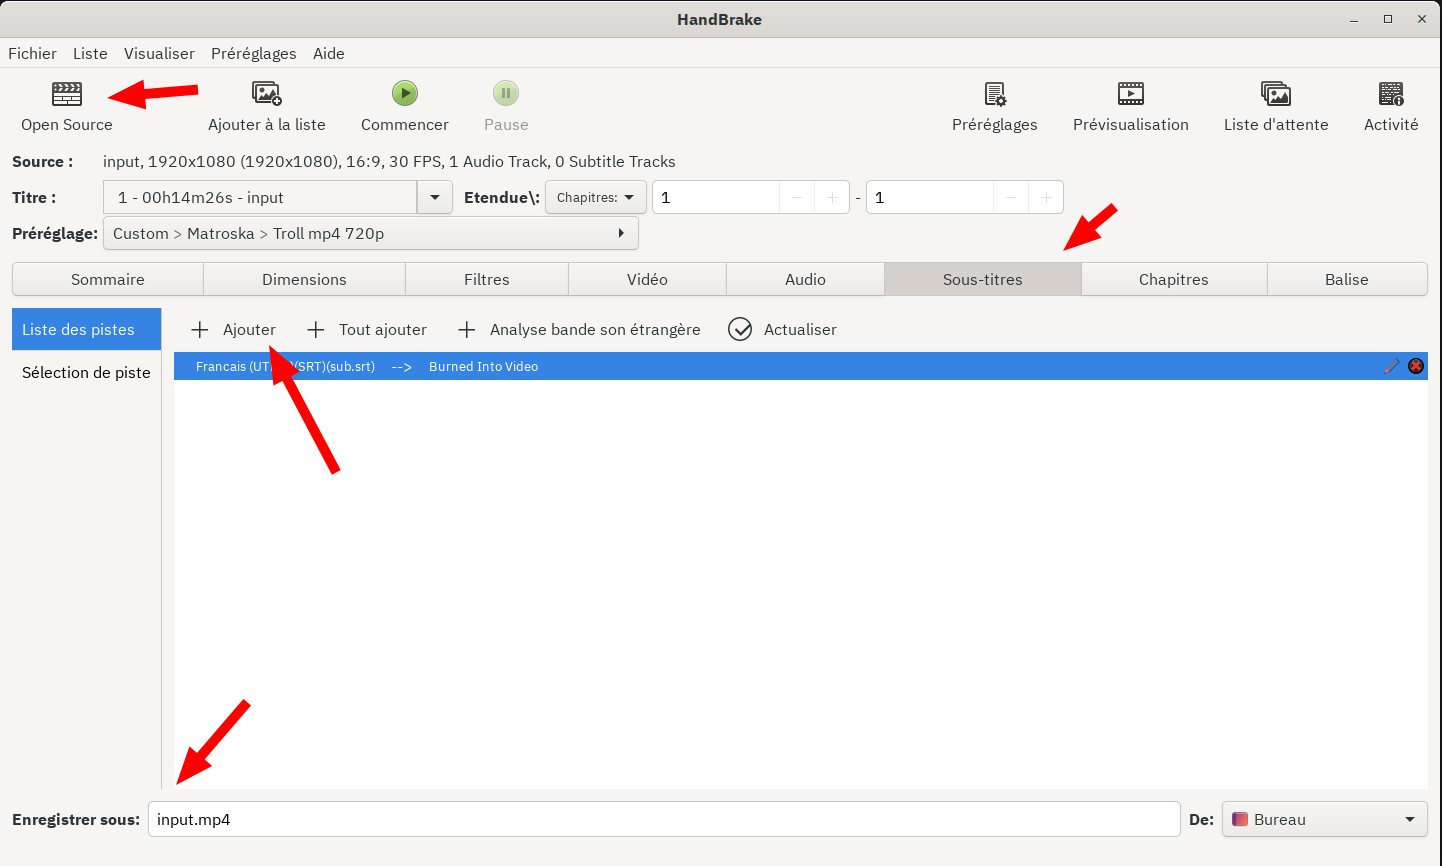Open the Fichier menu
The image size is (1442, 866).
click(x=32, y=54)
